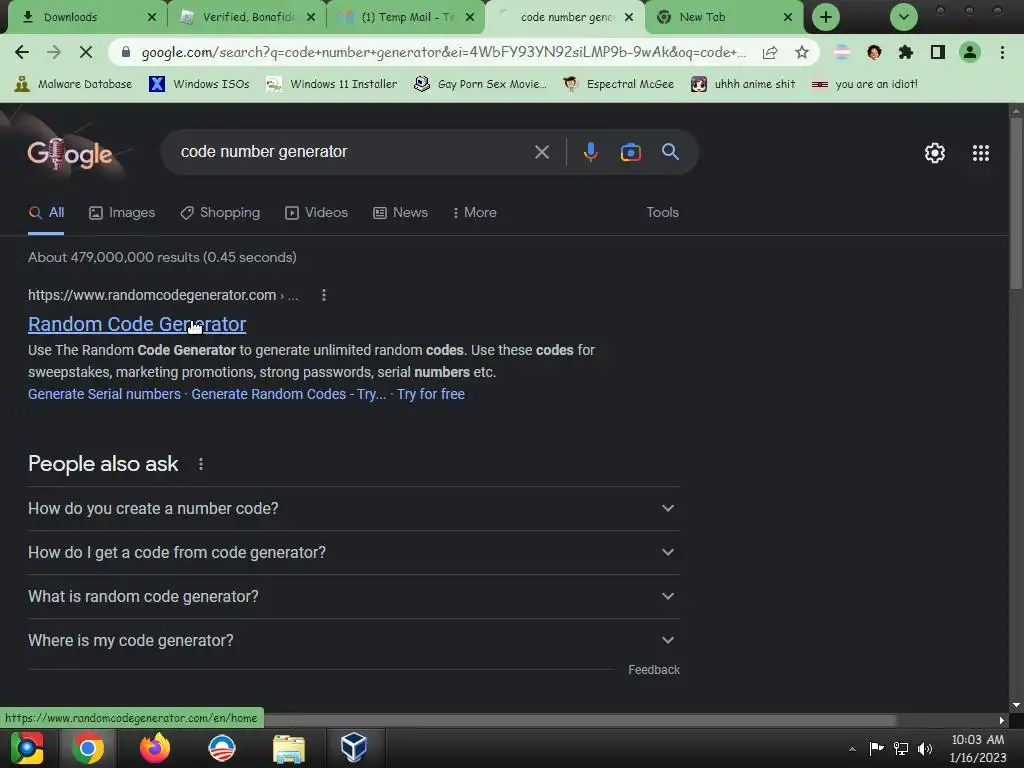Open Google quick settings gear
Screen dimensions: 1024x768
coord(935,153)
